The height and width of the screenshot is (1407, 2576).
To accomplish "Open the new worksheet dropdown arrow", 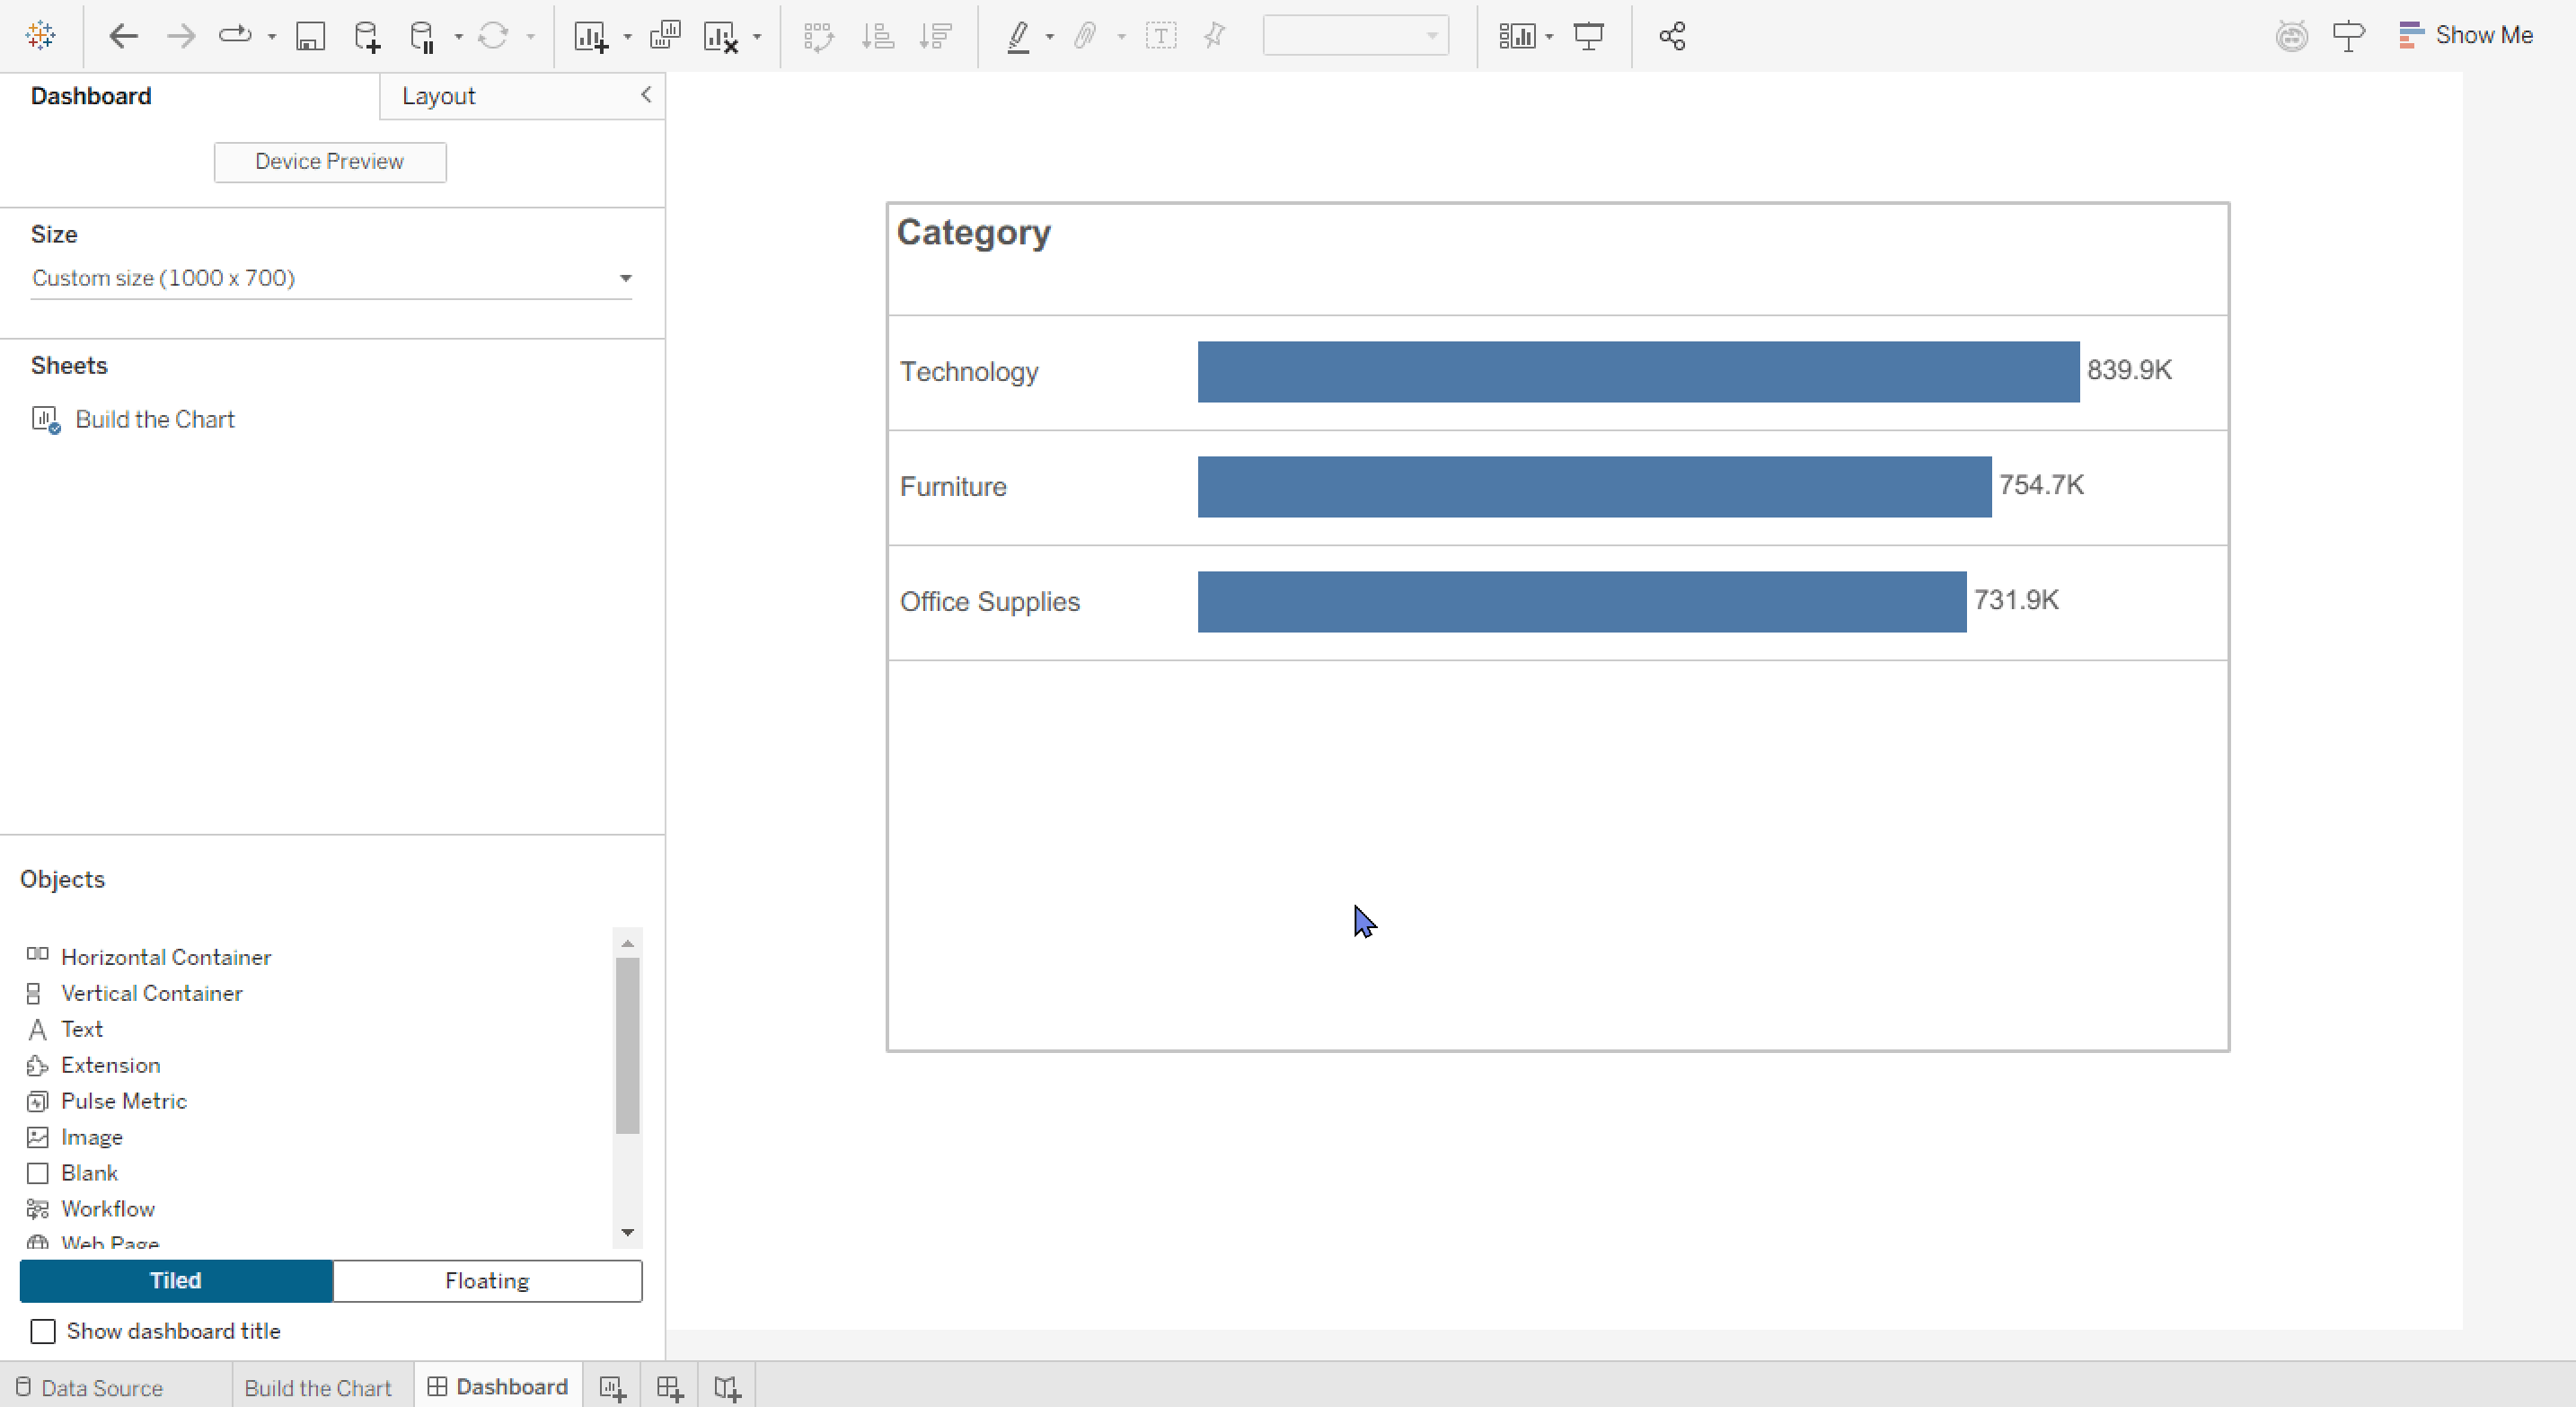I will (x=627, y=37).
